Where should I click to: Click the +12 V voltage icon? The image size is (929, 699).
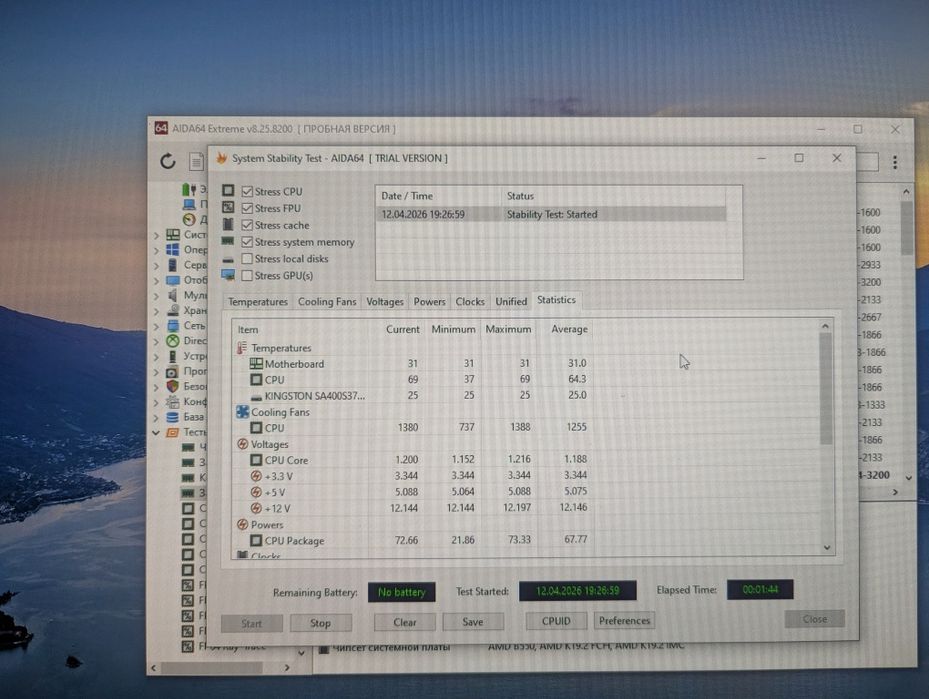256,508
